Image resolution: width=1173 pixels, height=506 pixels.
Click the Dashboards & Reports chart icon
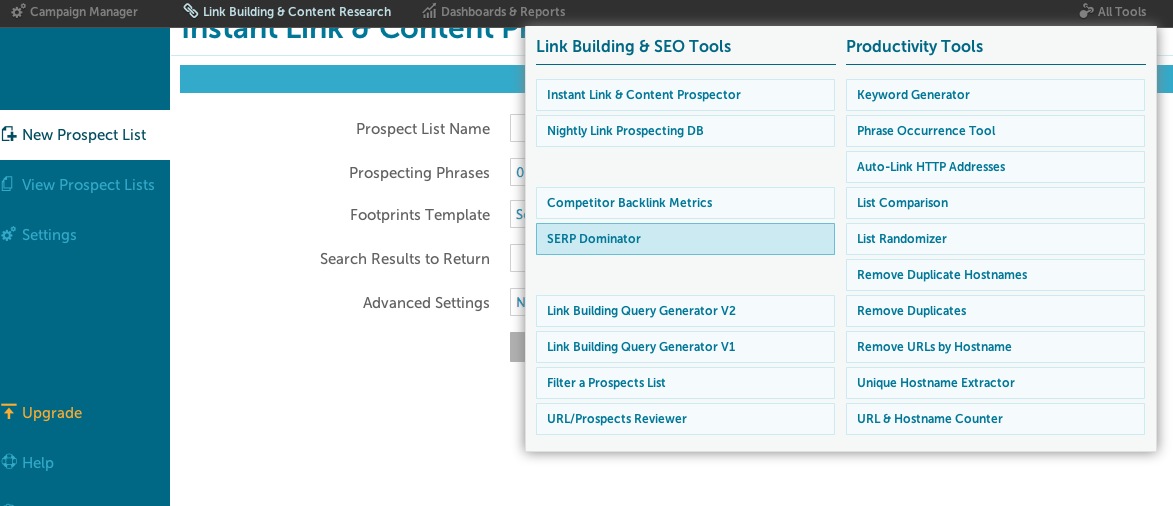pos(429,12)
